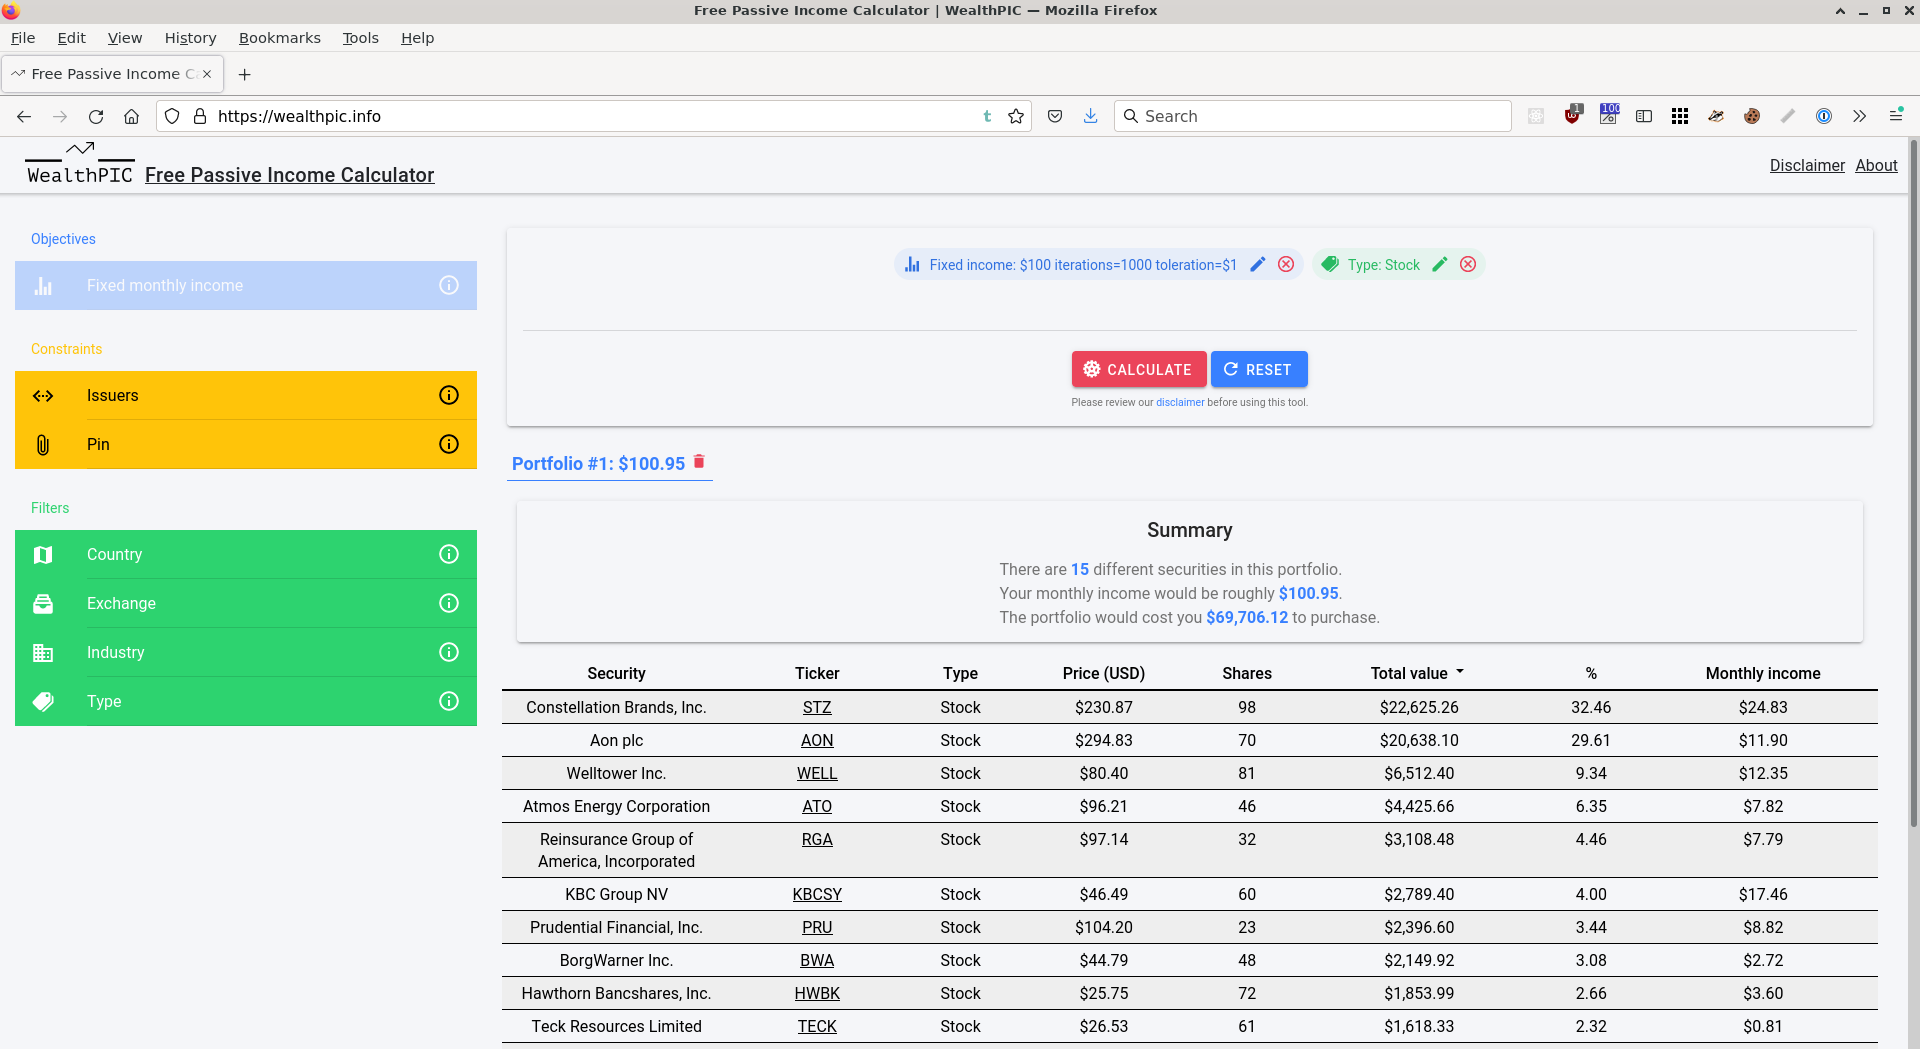1920x1049 pixels.
Task: Open the View menu
Action: 125,38
